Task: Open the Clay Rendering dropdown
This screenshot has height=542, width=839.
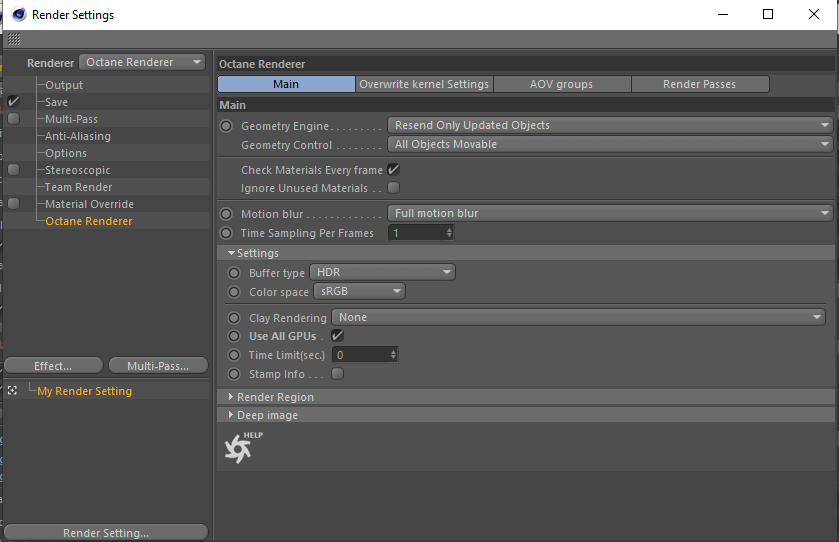Action: point(578,317)
